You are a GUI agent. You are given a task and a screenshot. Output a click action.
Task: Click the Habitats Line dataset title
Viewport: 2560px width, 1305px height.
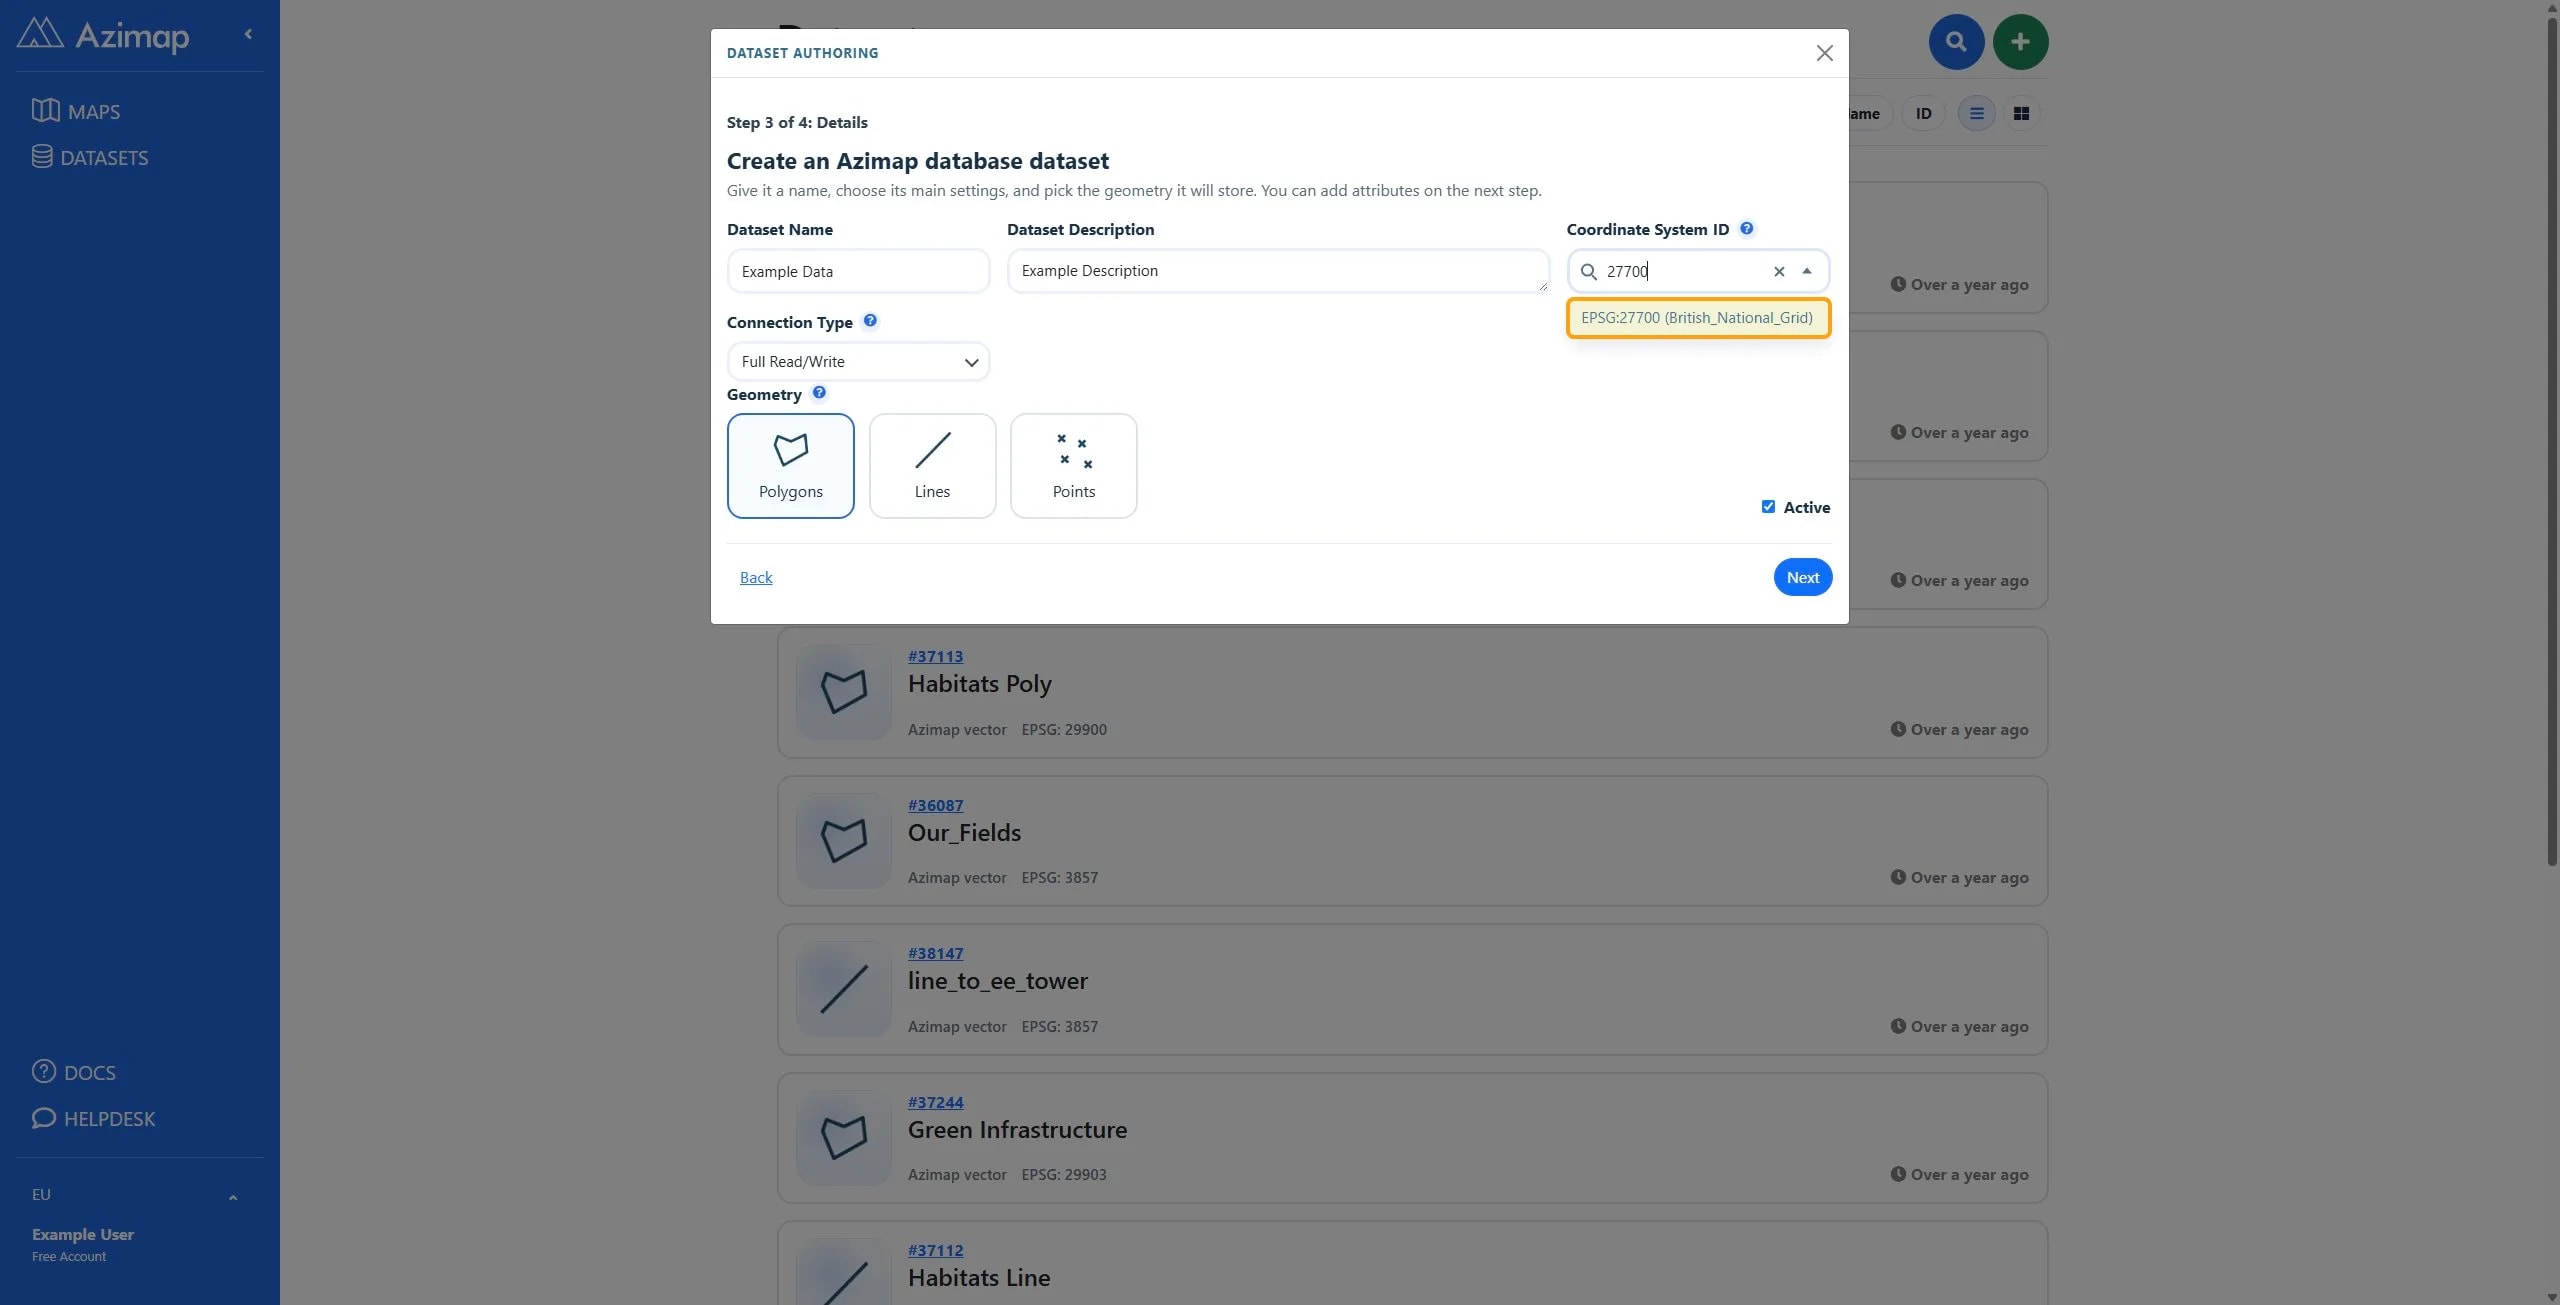[x=978, y=1278]
